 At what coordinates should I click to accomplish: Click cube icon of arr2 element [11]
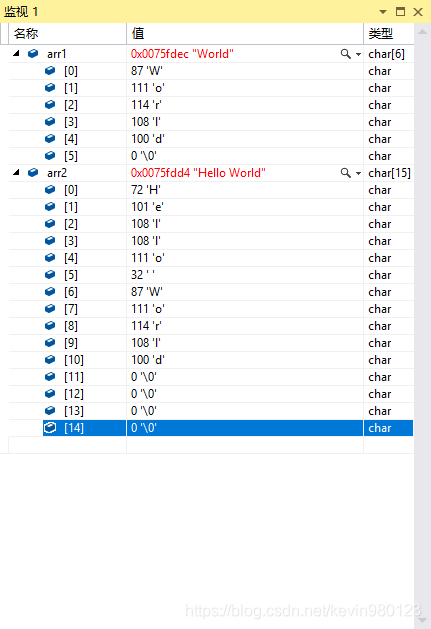(x=50, y=377)
